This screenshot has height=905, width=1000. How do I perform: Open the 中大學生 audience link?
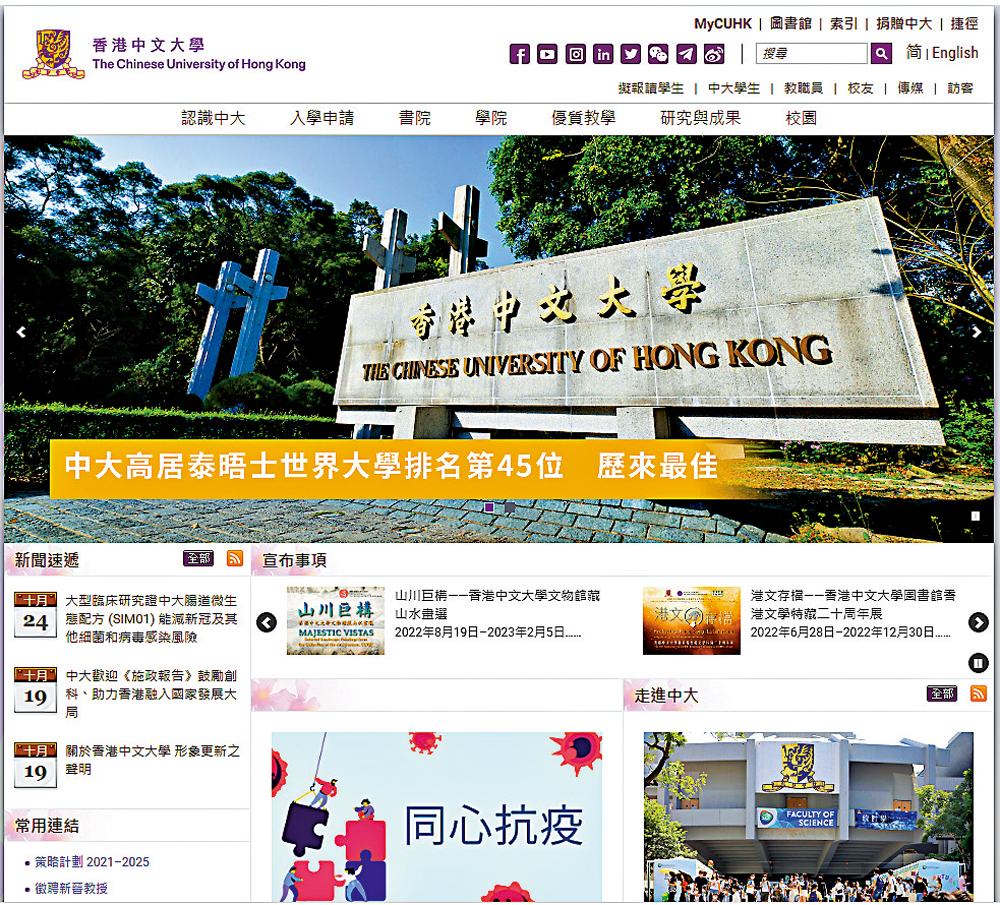(734, 88)
